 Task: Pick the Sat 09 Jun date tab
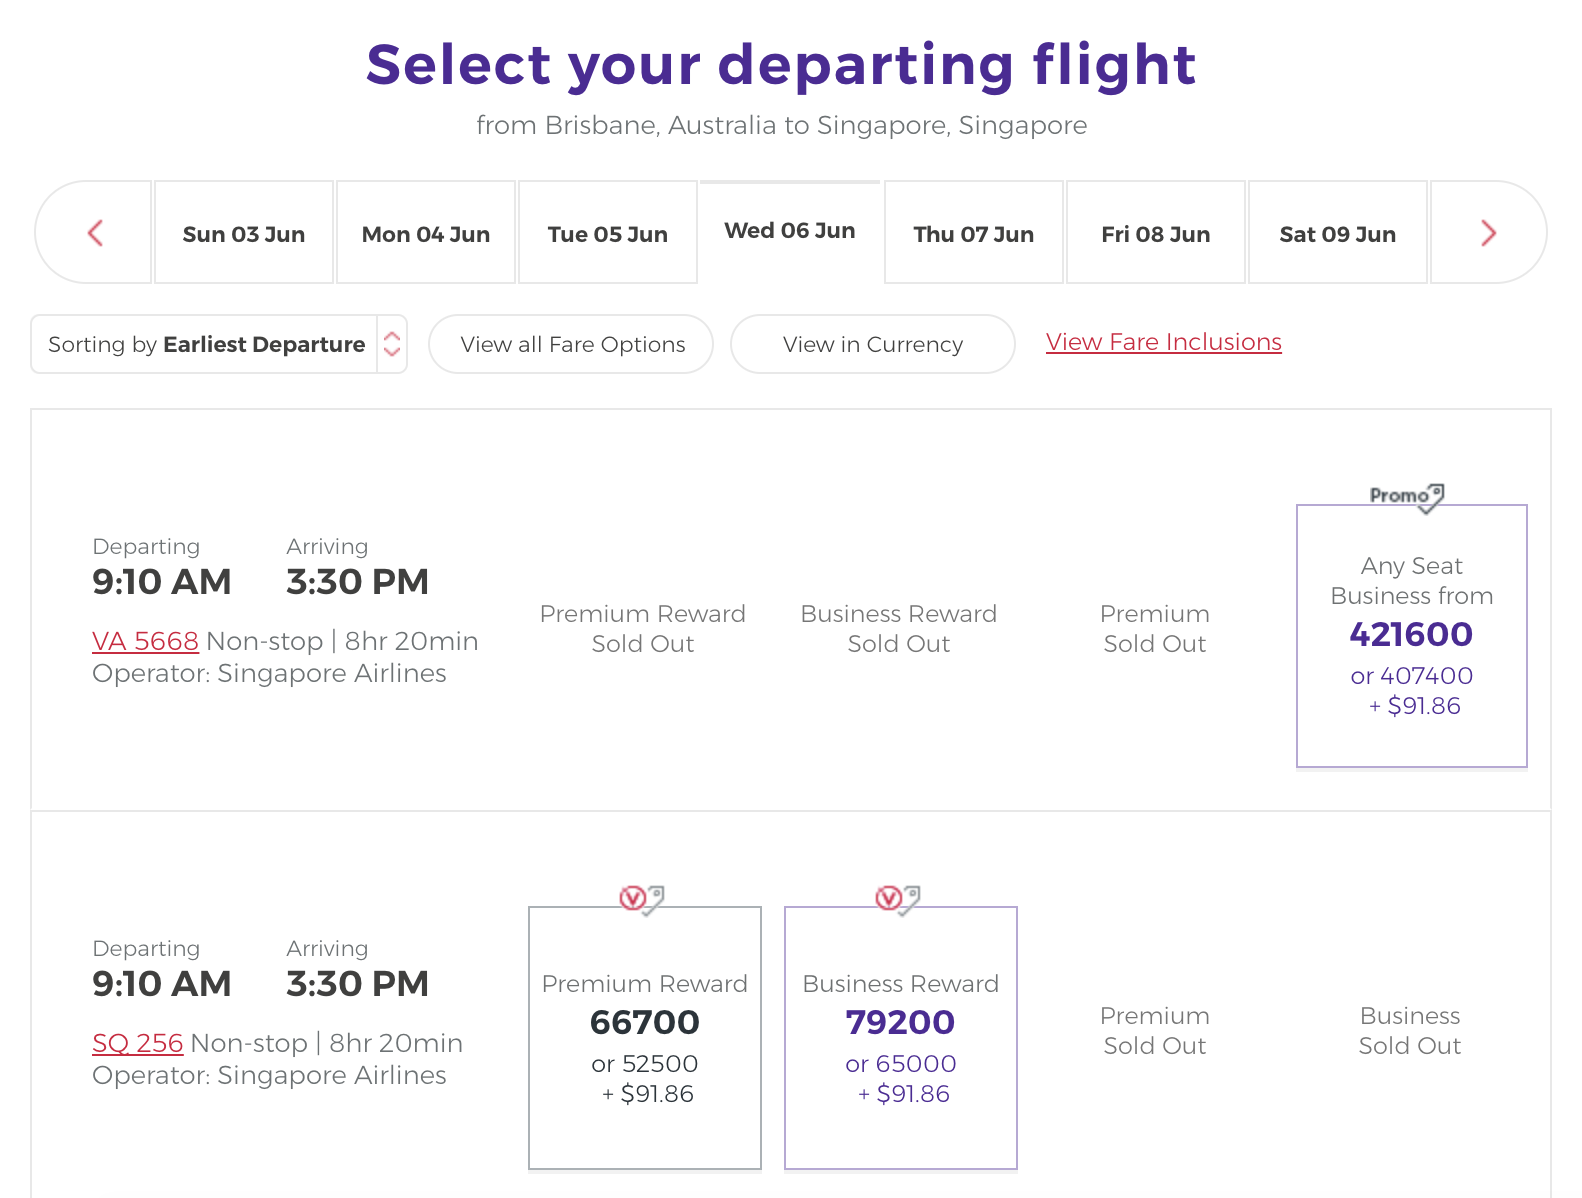[x=1338, y=233]
